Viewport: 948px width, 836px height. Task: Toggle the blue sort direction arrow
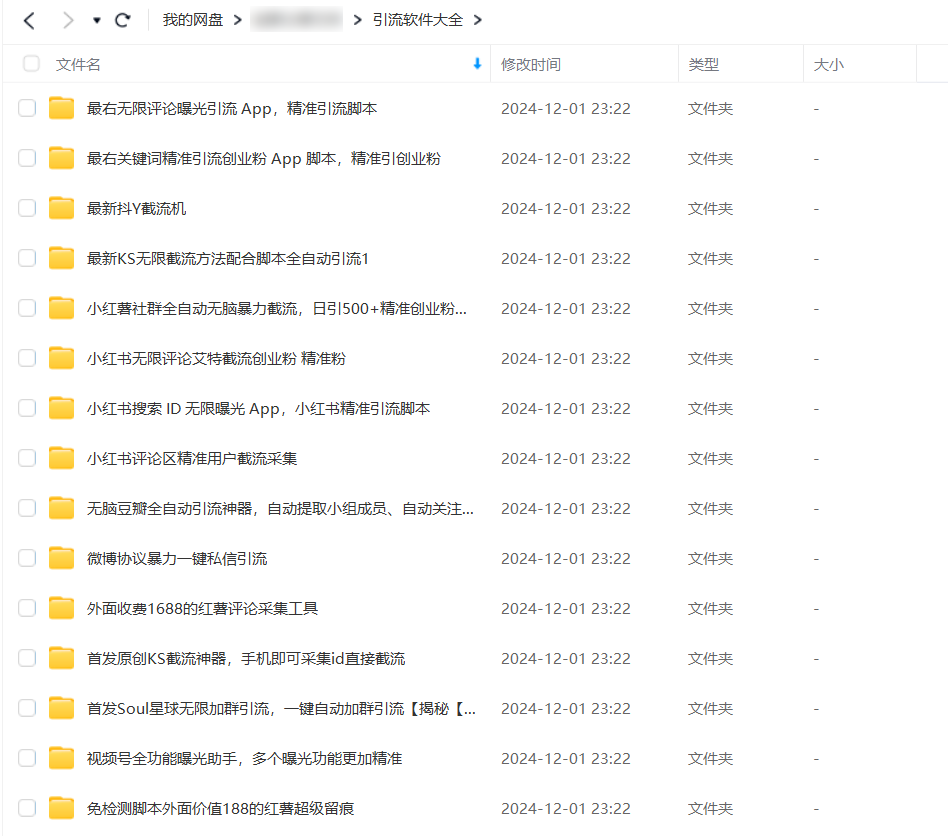coord(477,63)
